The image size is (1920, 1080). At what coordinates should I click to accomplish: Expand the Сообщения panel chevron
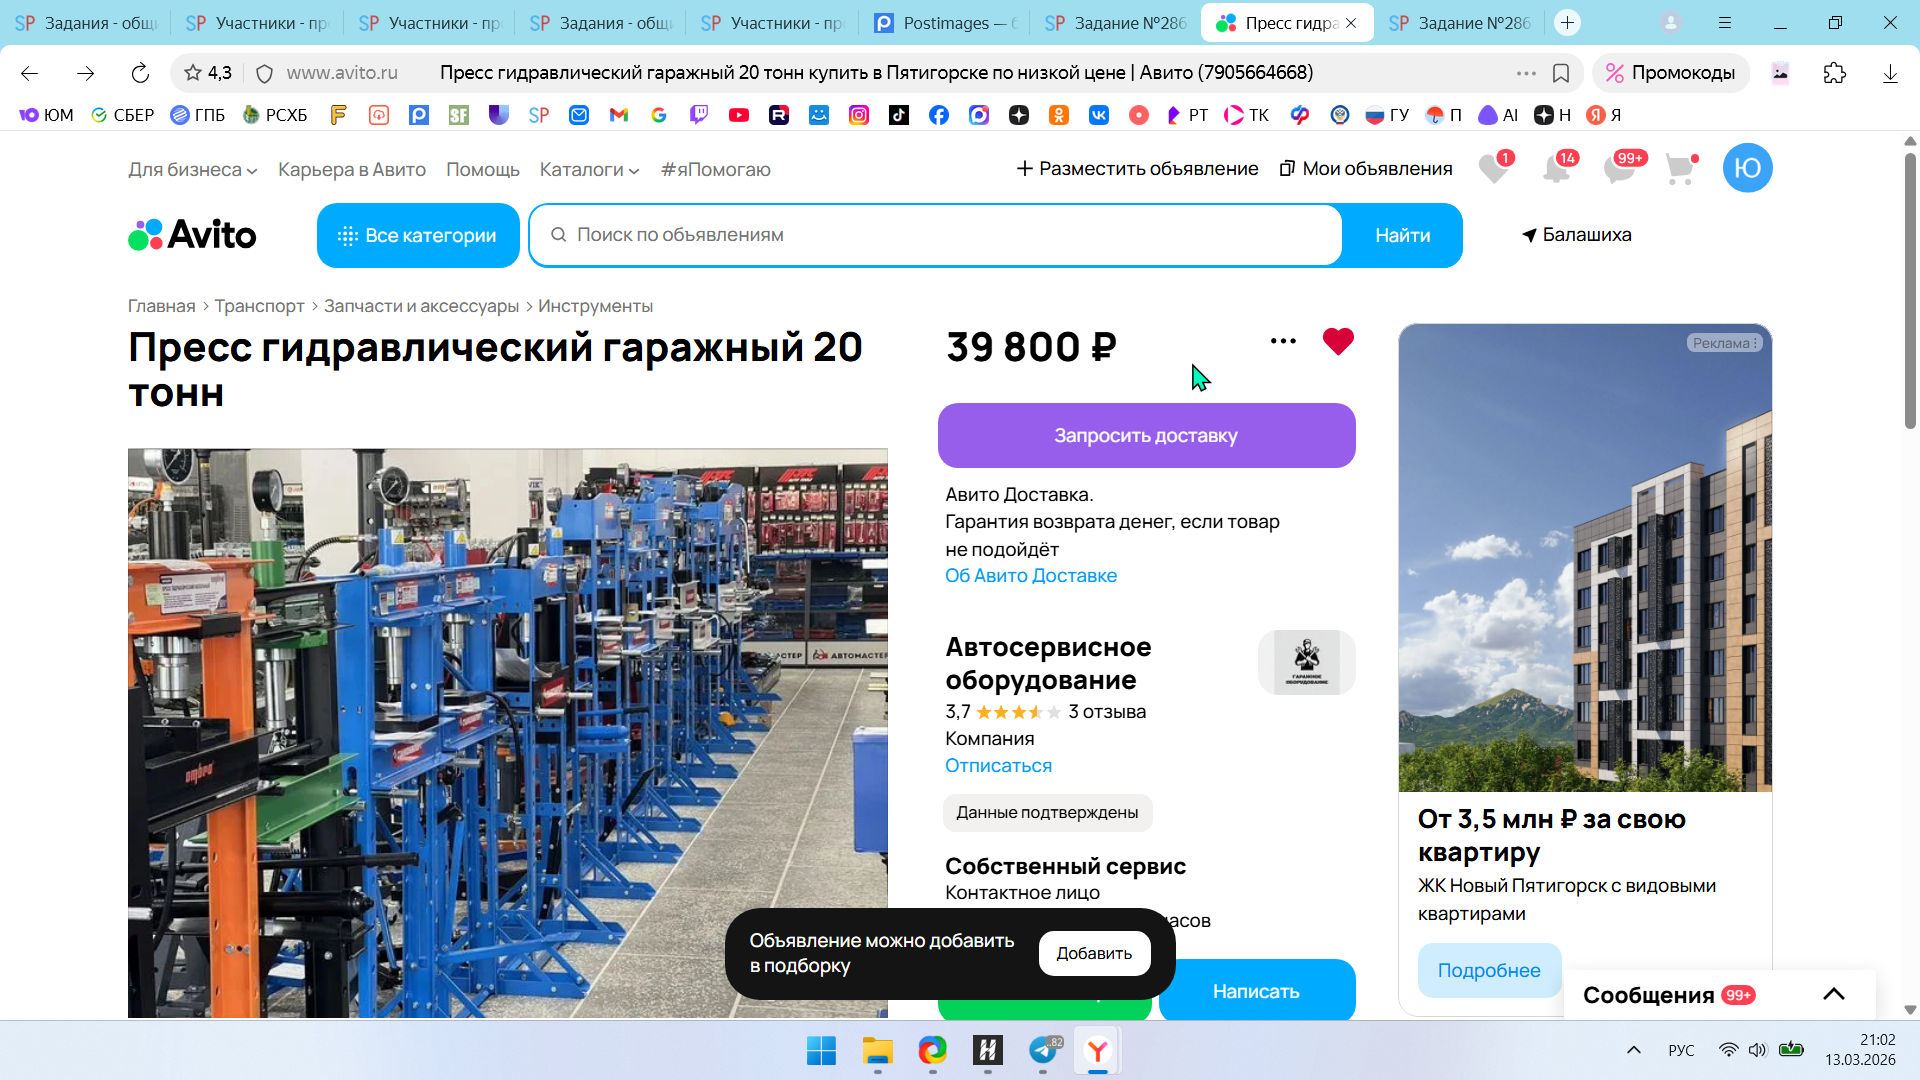1833,994
